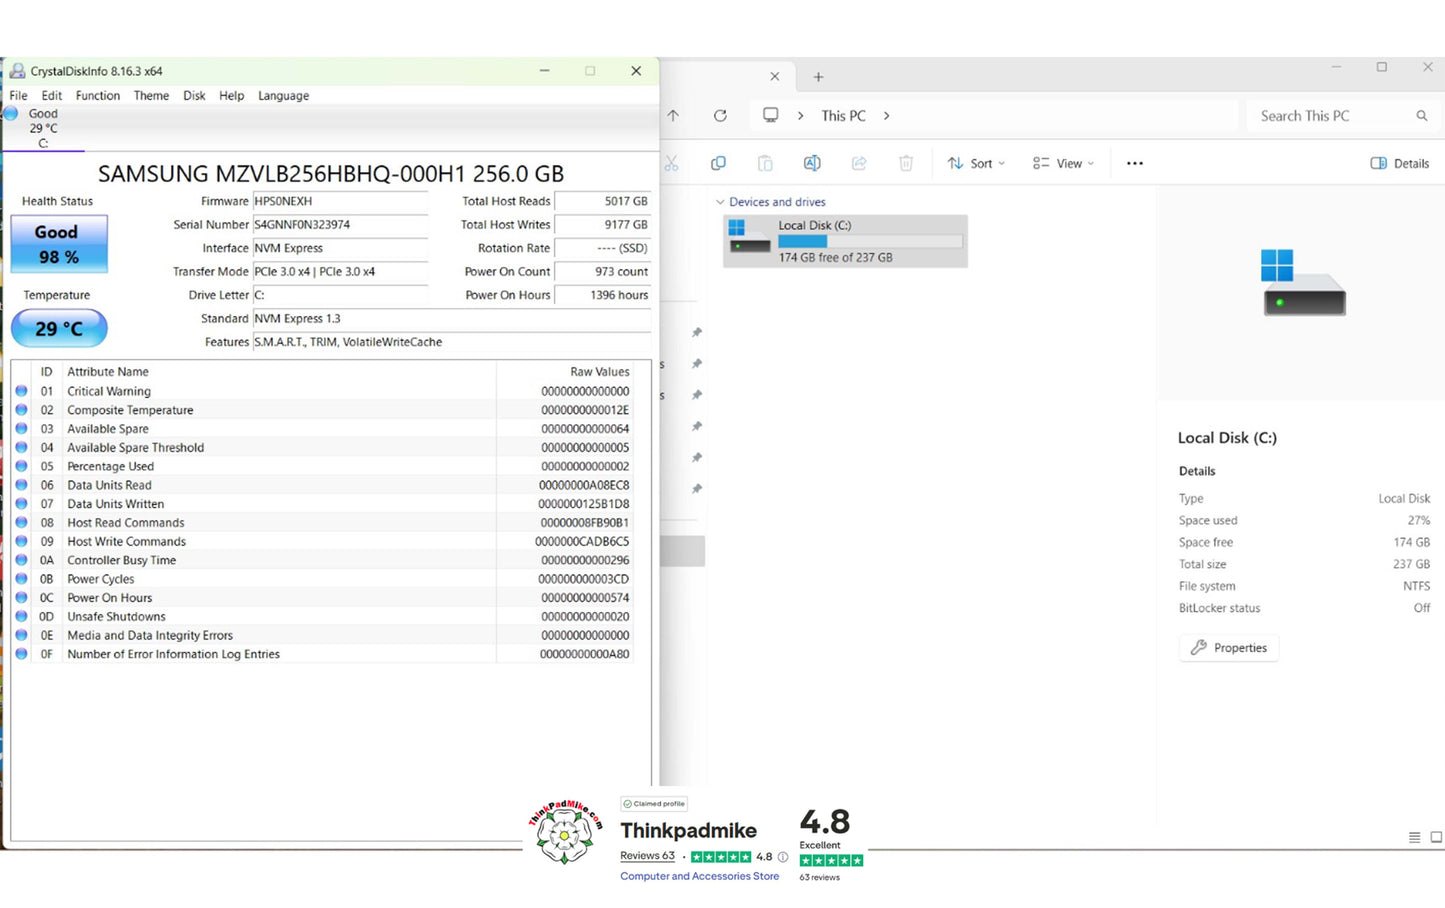Open the Sort dropdown

pos(975,164)
